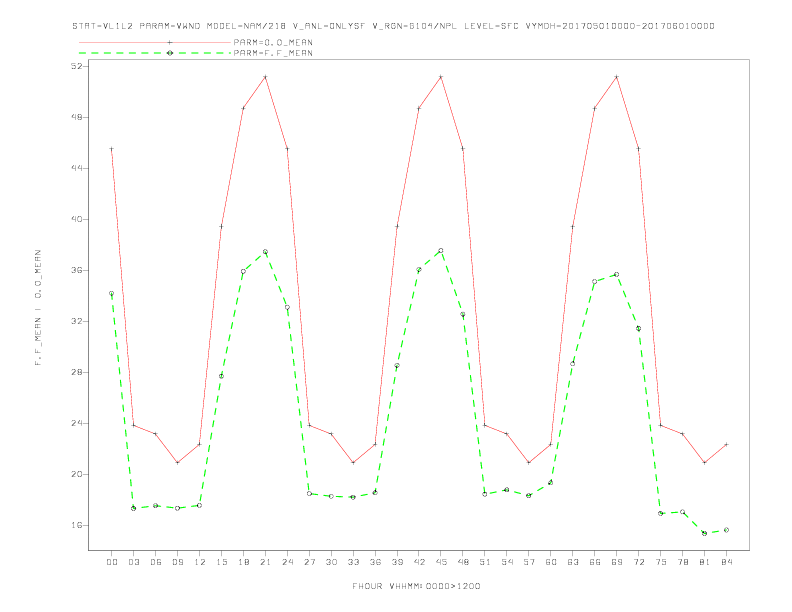
Task: Click the x-axis forecast hour label 12
Action: click(x=200, y=562)
